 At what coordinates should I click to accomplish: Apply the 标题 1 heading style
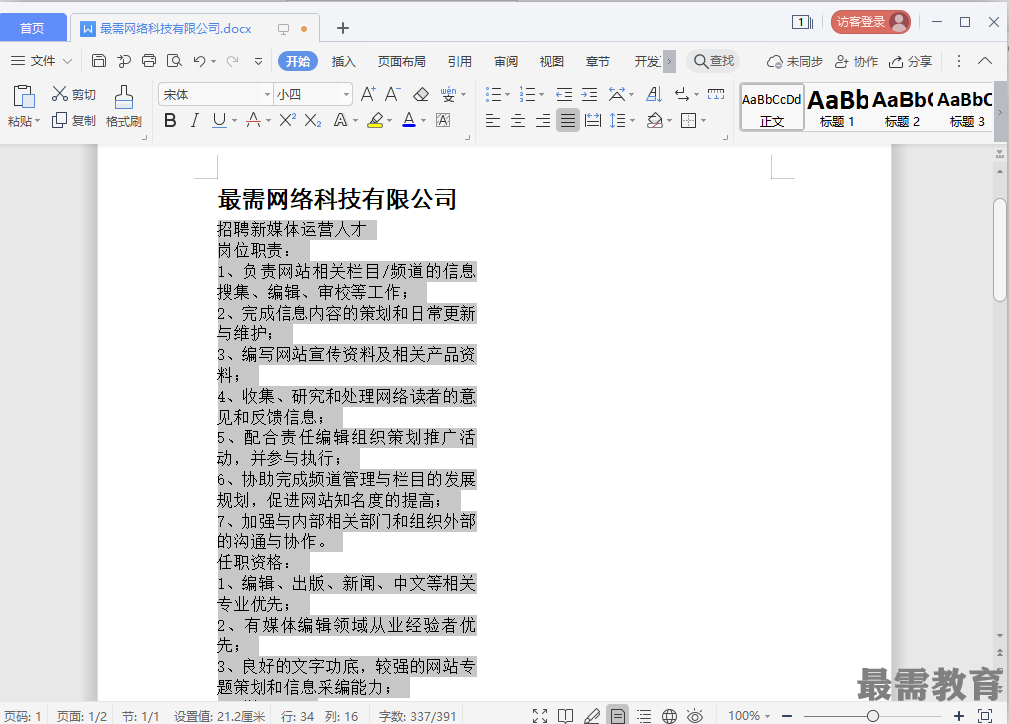pyautogui.click(x=837, y=107)
